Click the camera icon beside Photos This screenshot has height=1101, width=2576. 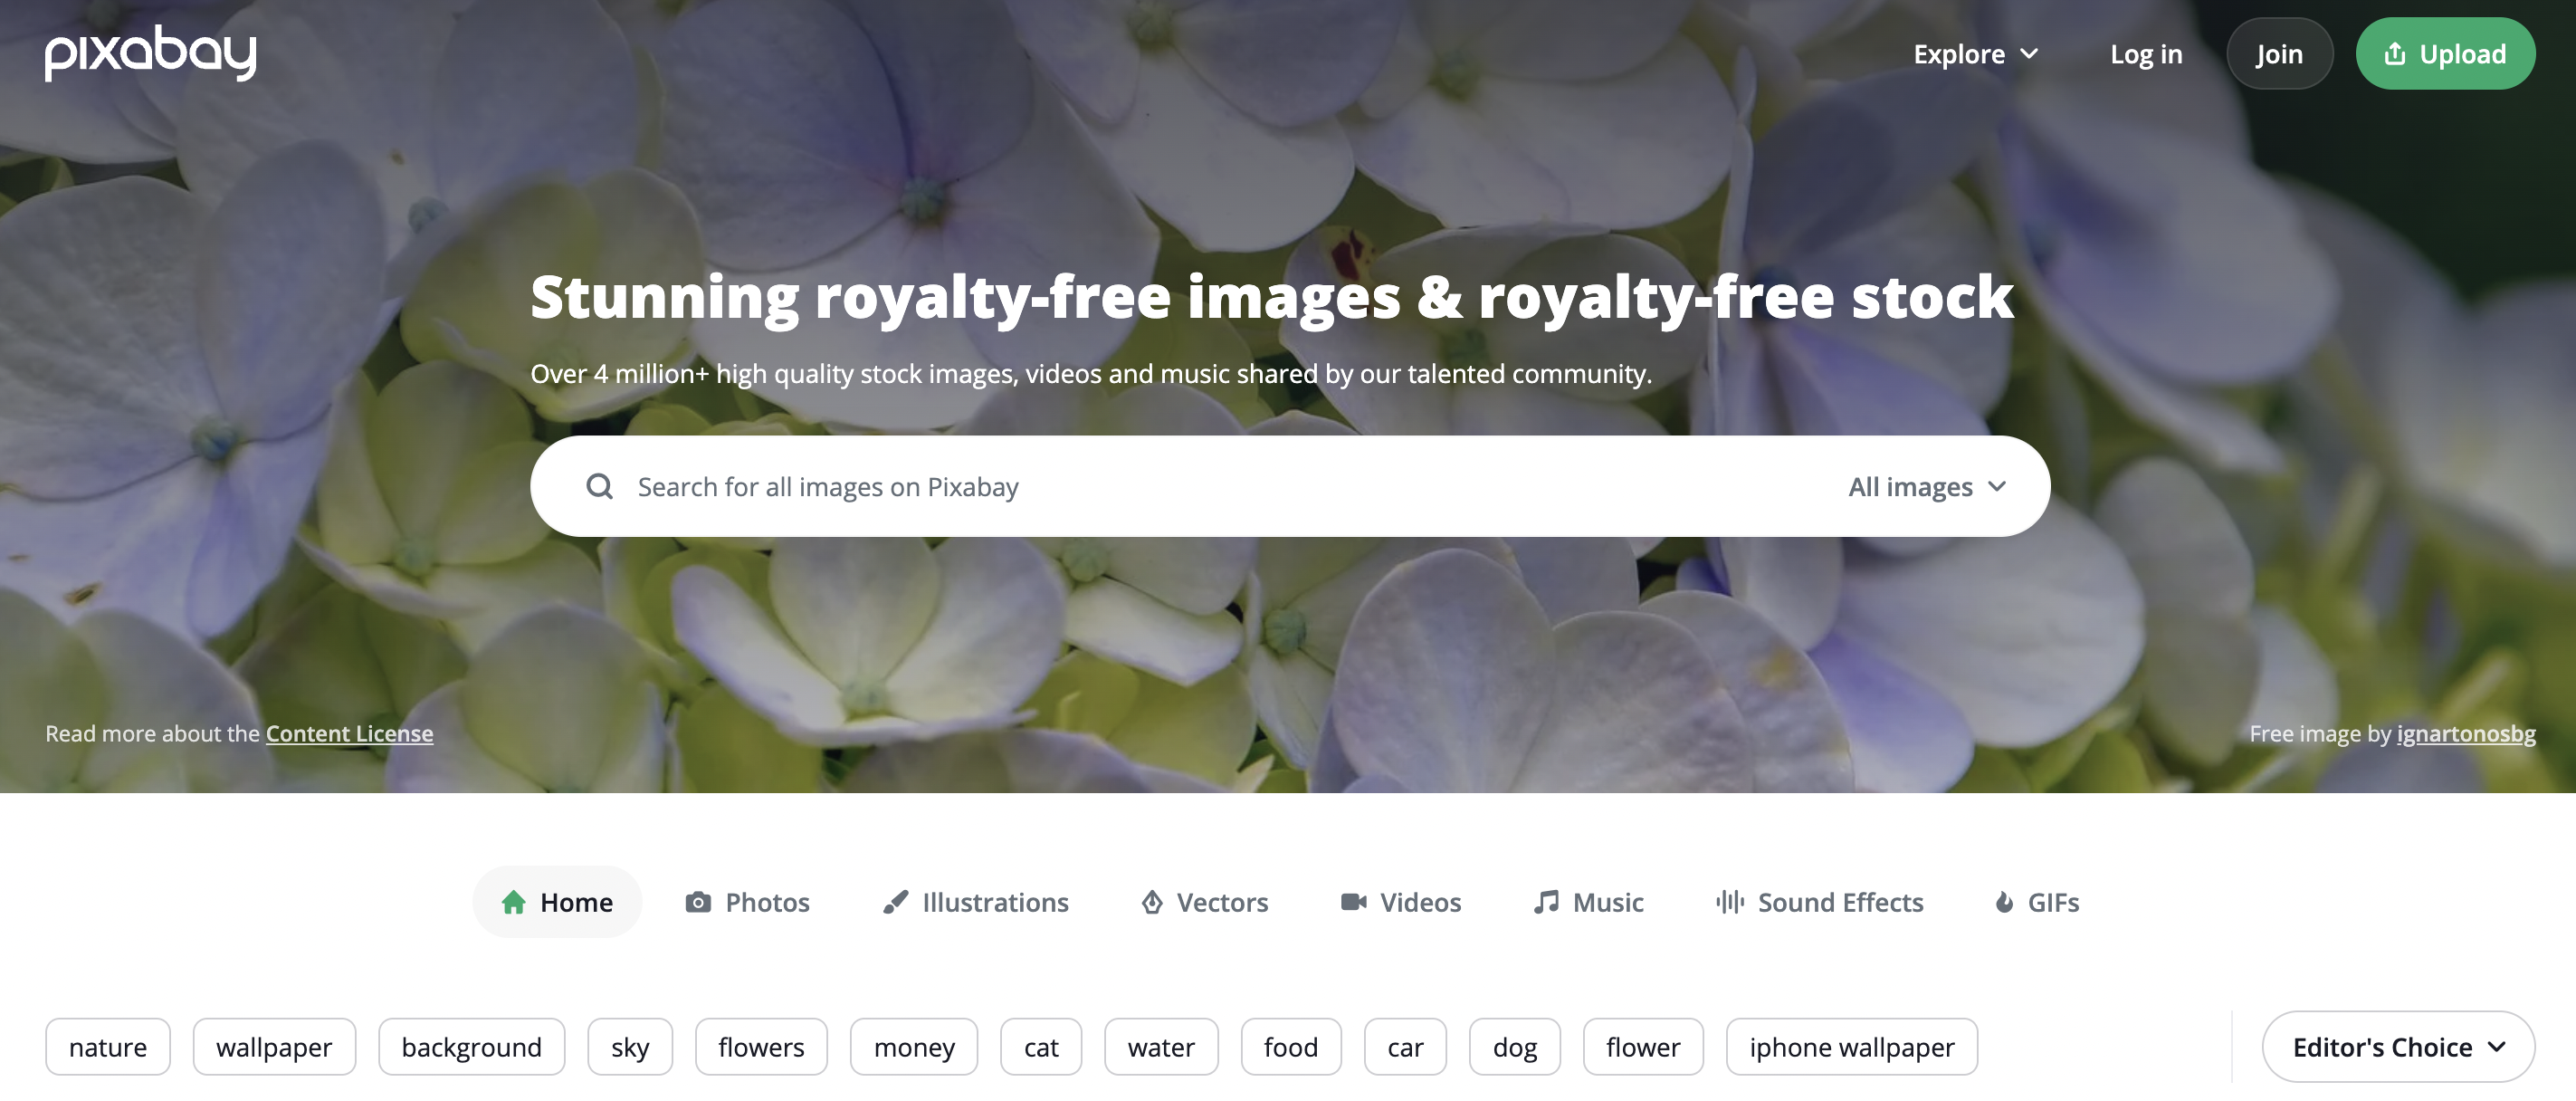click(698, 902)
